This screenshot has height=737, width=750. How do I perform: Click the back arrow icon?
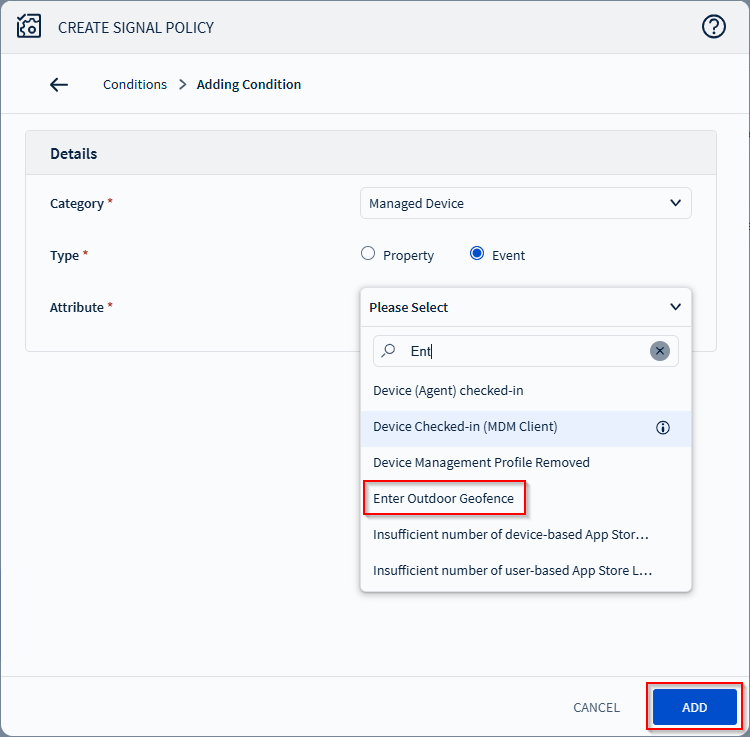pyautogui.click(x=59, y=85)
